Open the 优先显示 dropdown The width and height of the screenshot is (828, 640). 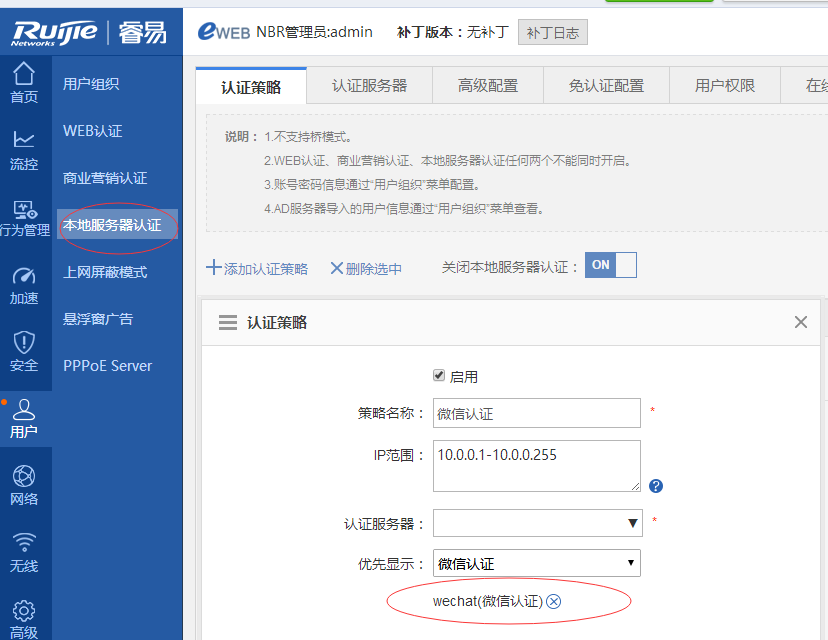tap(537, 563)
